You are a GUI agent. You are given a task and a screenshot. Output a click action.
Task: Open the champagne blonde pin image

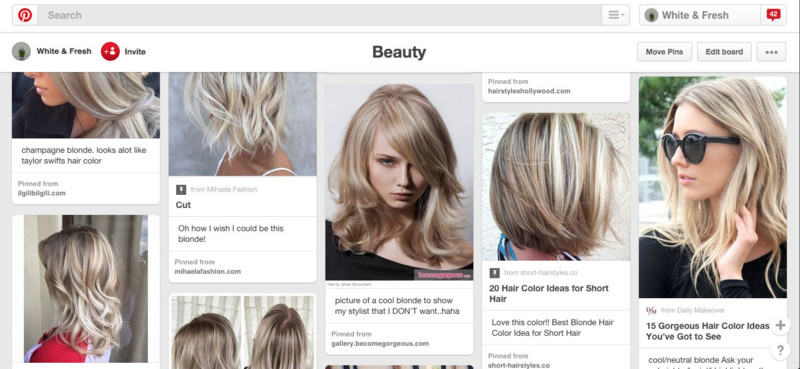coord(86,105)
